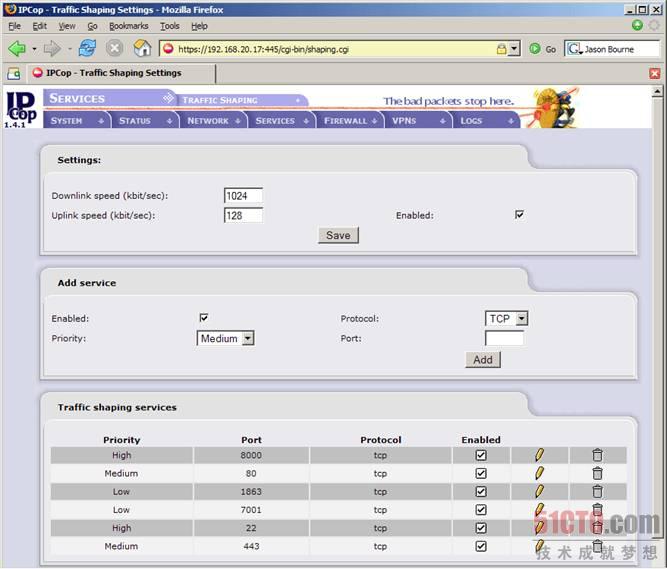Open the Go menu

click(92, 26)
